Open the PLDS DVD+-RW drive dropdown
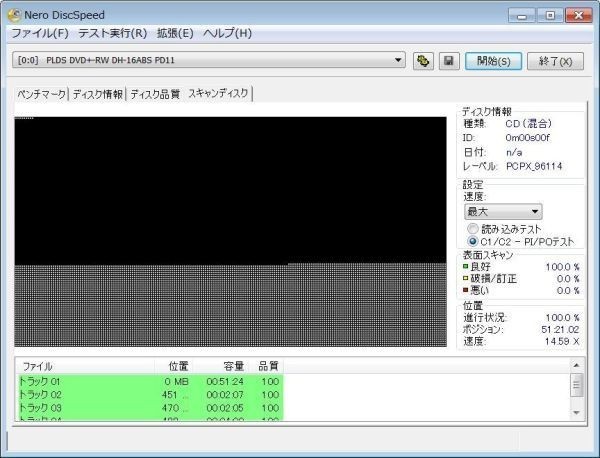The width and height of the screenshot is (600, 458). point(209,60)
